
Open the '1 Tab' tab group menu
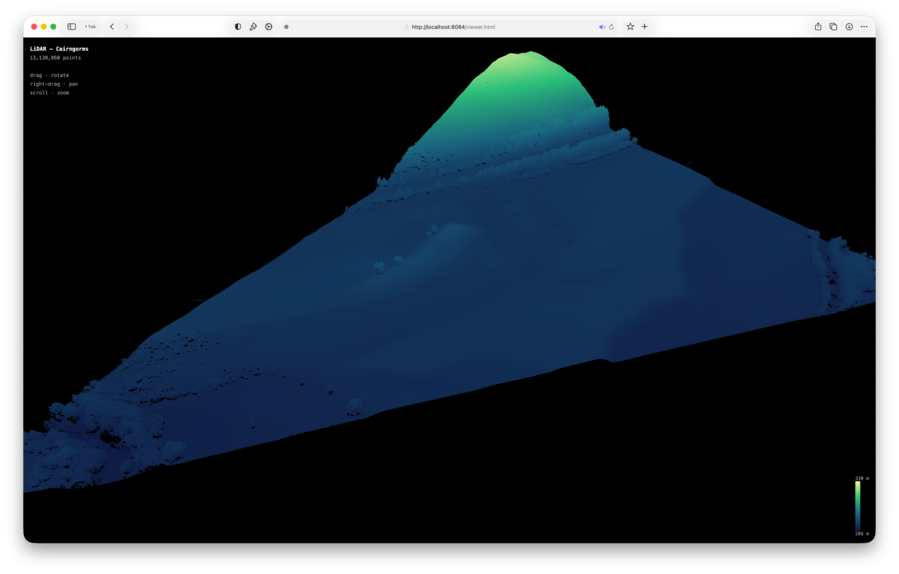tap(91, 26)
